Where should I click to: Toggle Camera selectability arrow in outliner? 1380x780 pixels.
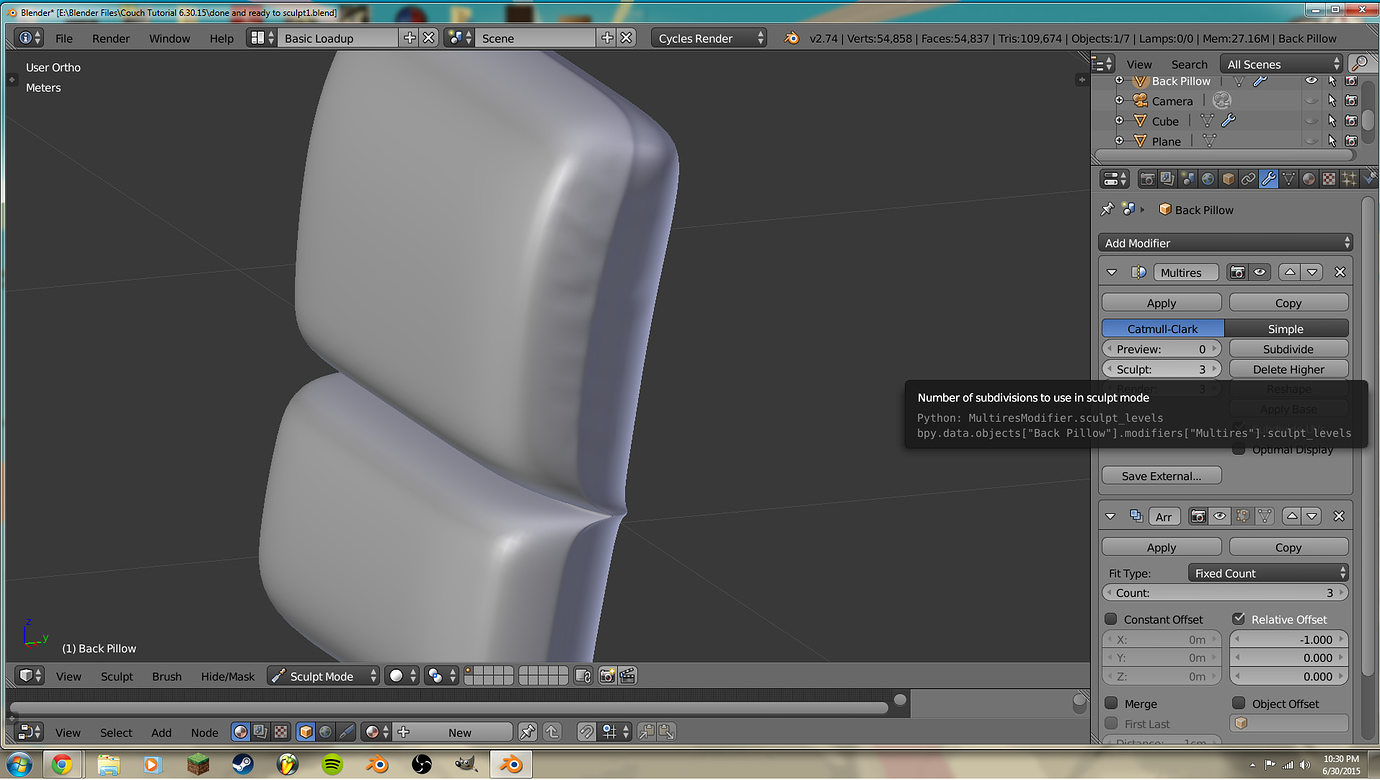pos(1332,101)
